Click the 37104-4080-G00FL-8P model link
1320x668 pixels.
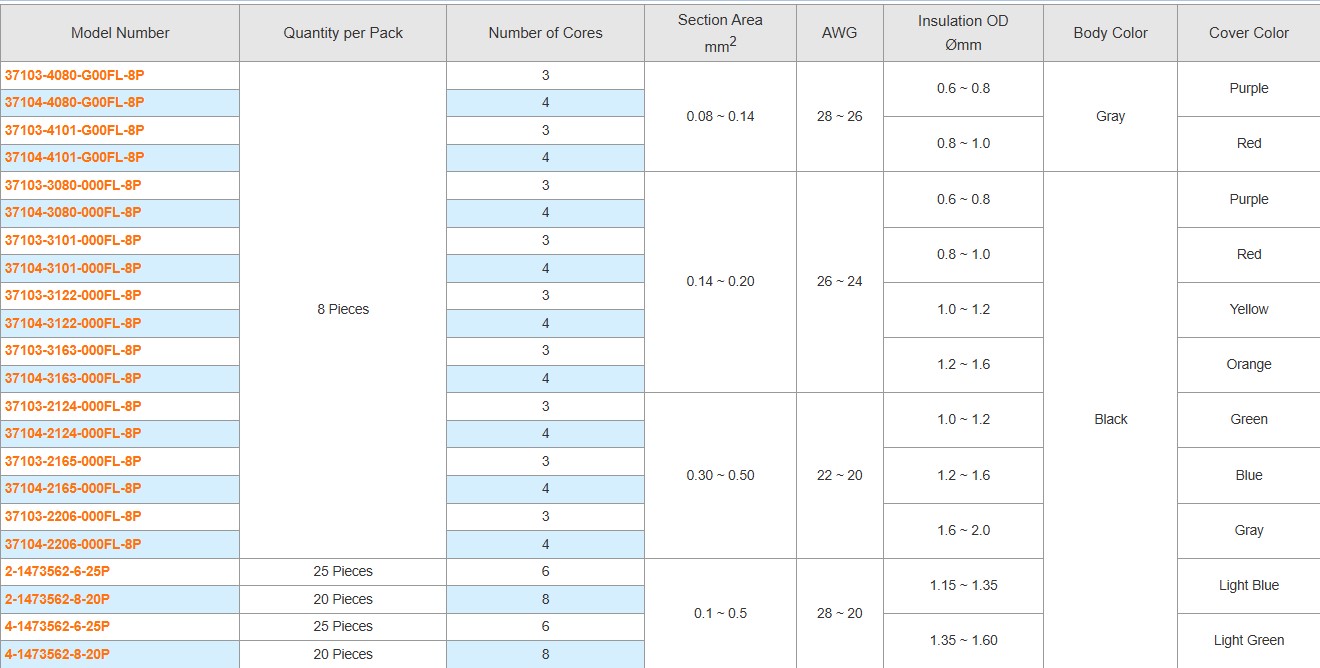pos(75,102)
